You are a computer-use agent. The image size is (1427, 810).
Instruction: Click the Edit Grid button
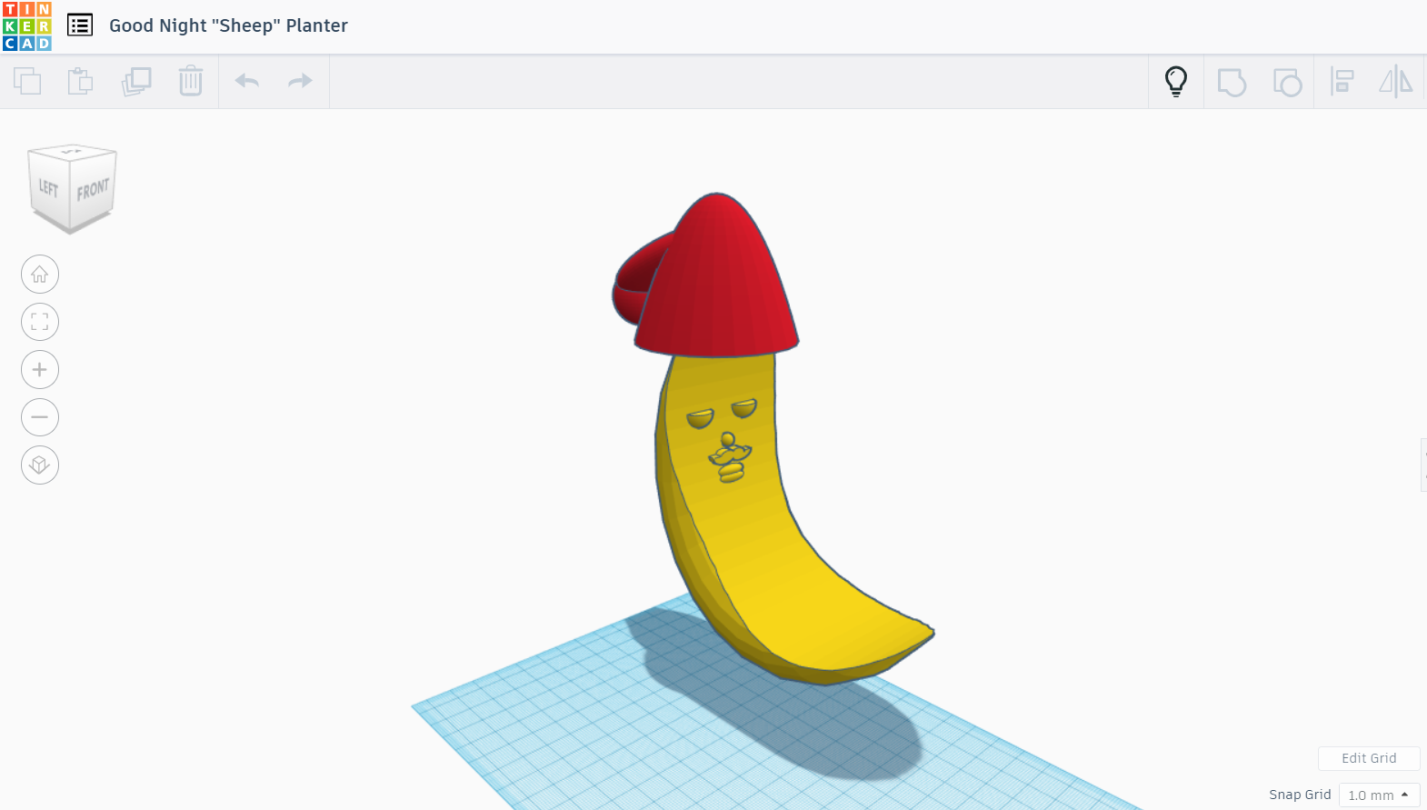(1369, 758)
